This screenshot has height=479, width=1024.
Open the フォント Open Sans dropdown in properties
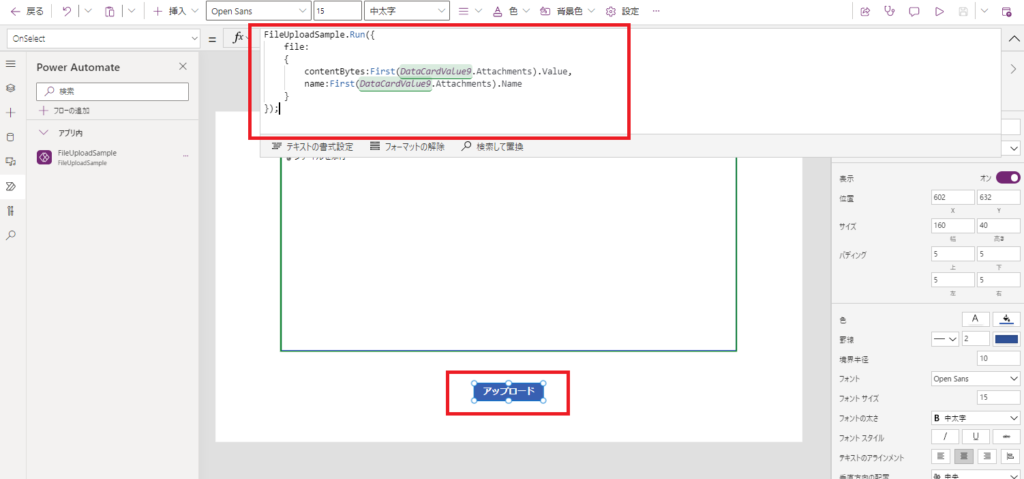coord(976,378)
